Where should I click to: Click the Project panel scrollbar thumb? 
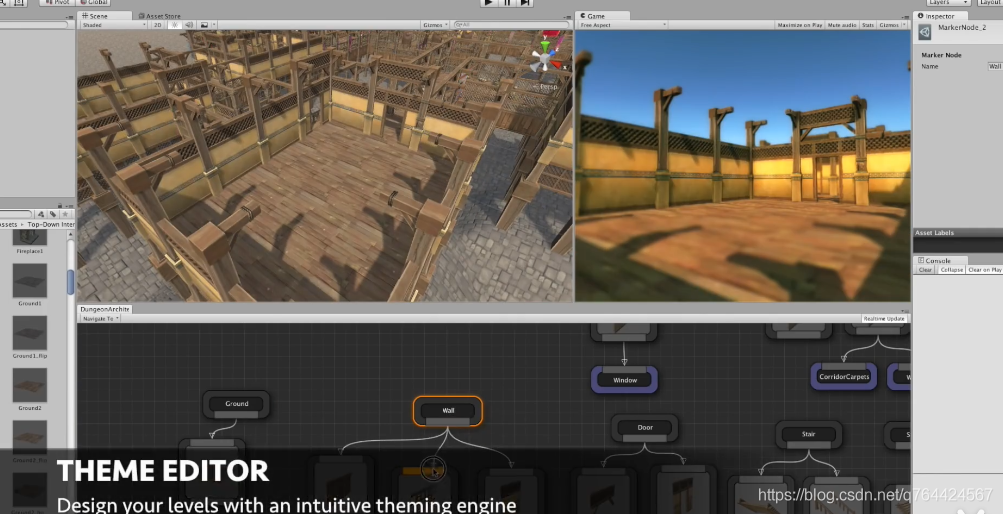70,282
